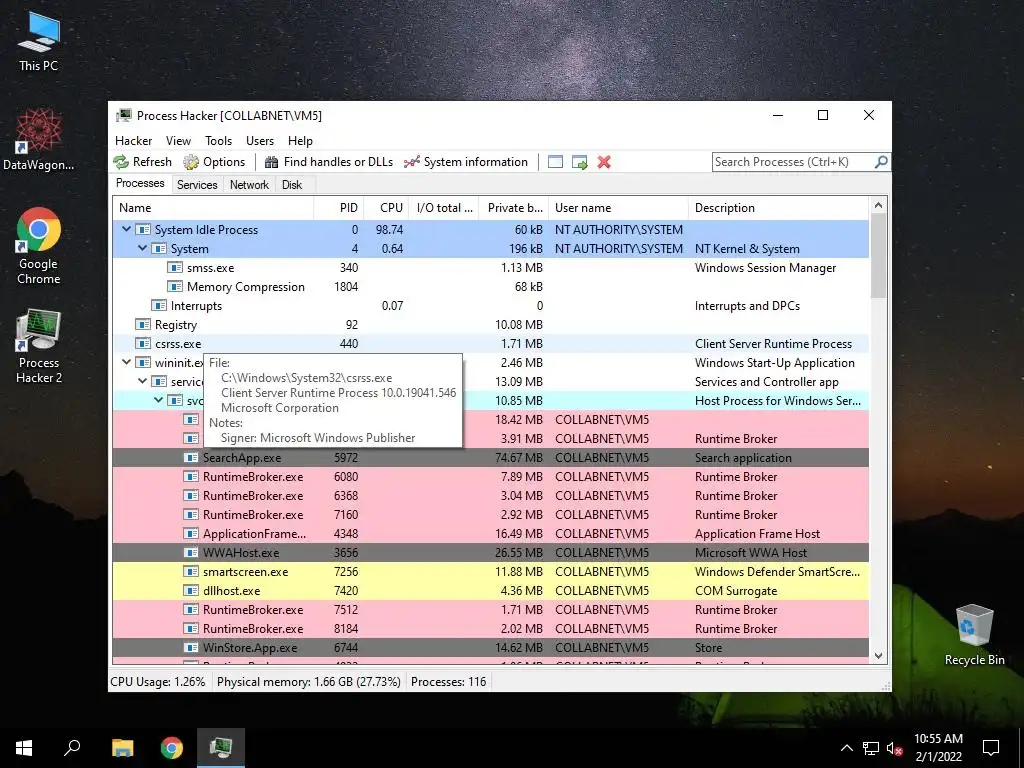This screenshot has height=768, width=1024.
Task: Click the 'Search application' description cell
Action: 743,457
